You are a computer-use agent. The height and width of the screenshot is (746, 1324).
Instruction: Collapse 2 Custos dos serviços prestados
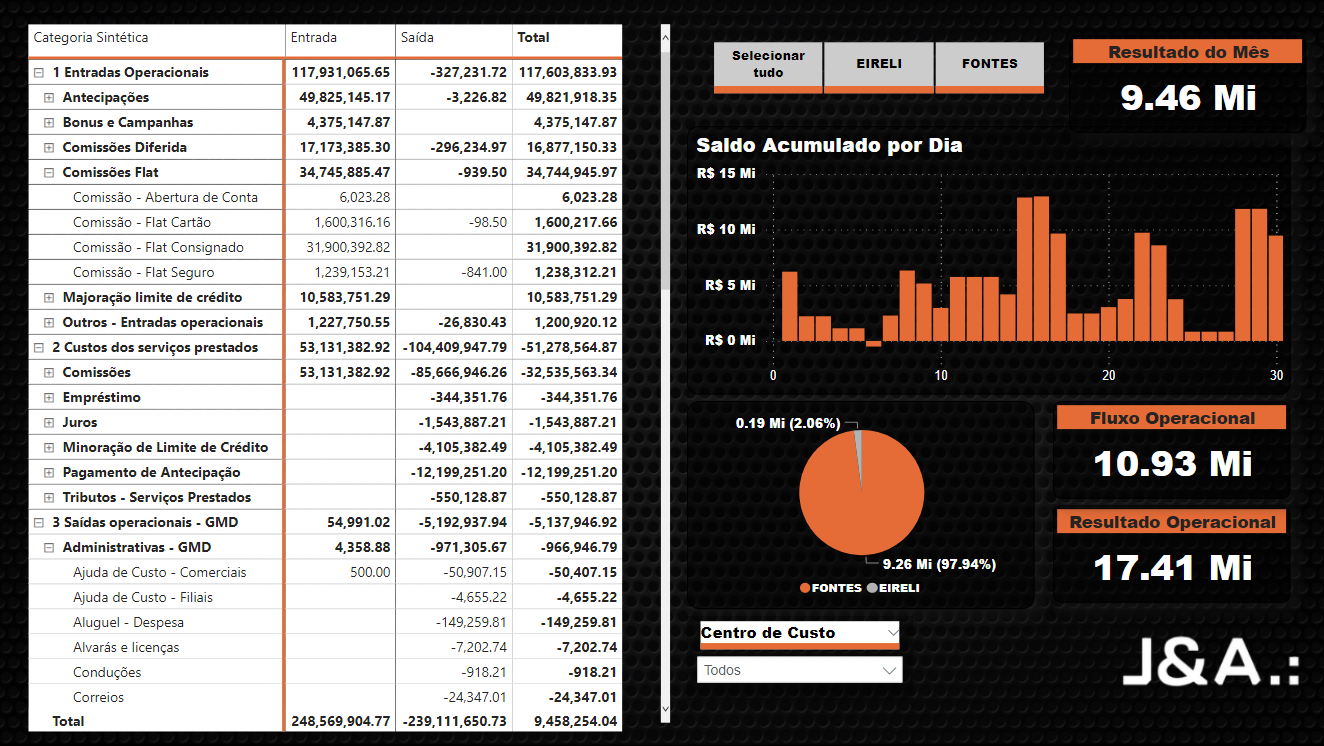(x=39, y=348)
